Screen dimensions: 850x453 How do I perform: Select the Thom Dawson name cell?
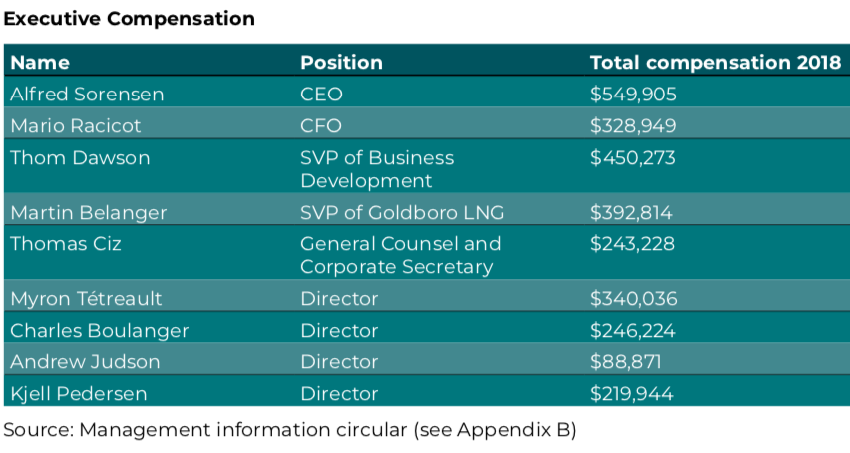pos(80,157)
